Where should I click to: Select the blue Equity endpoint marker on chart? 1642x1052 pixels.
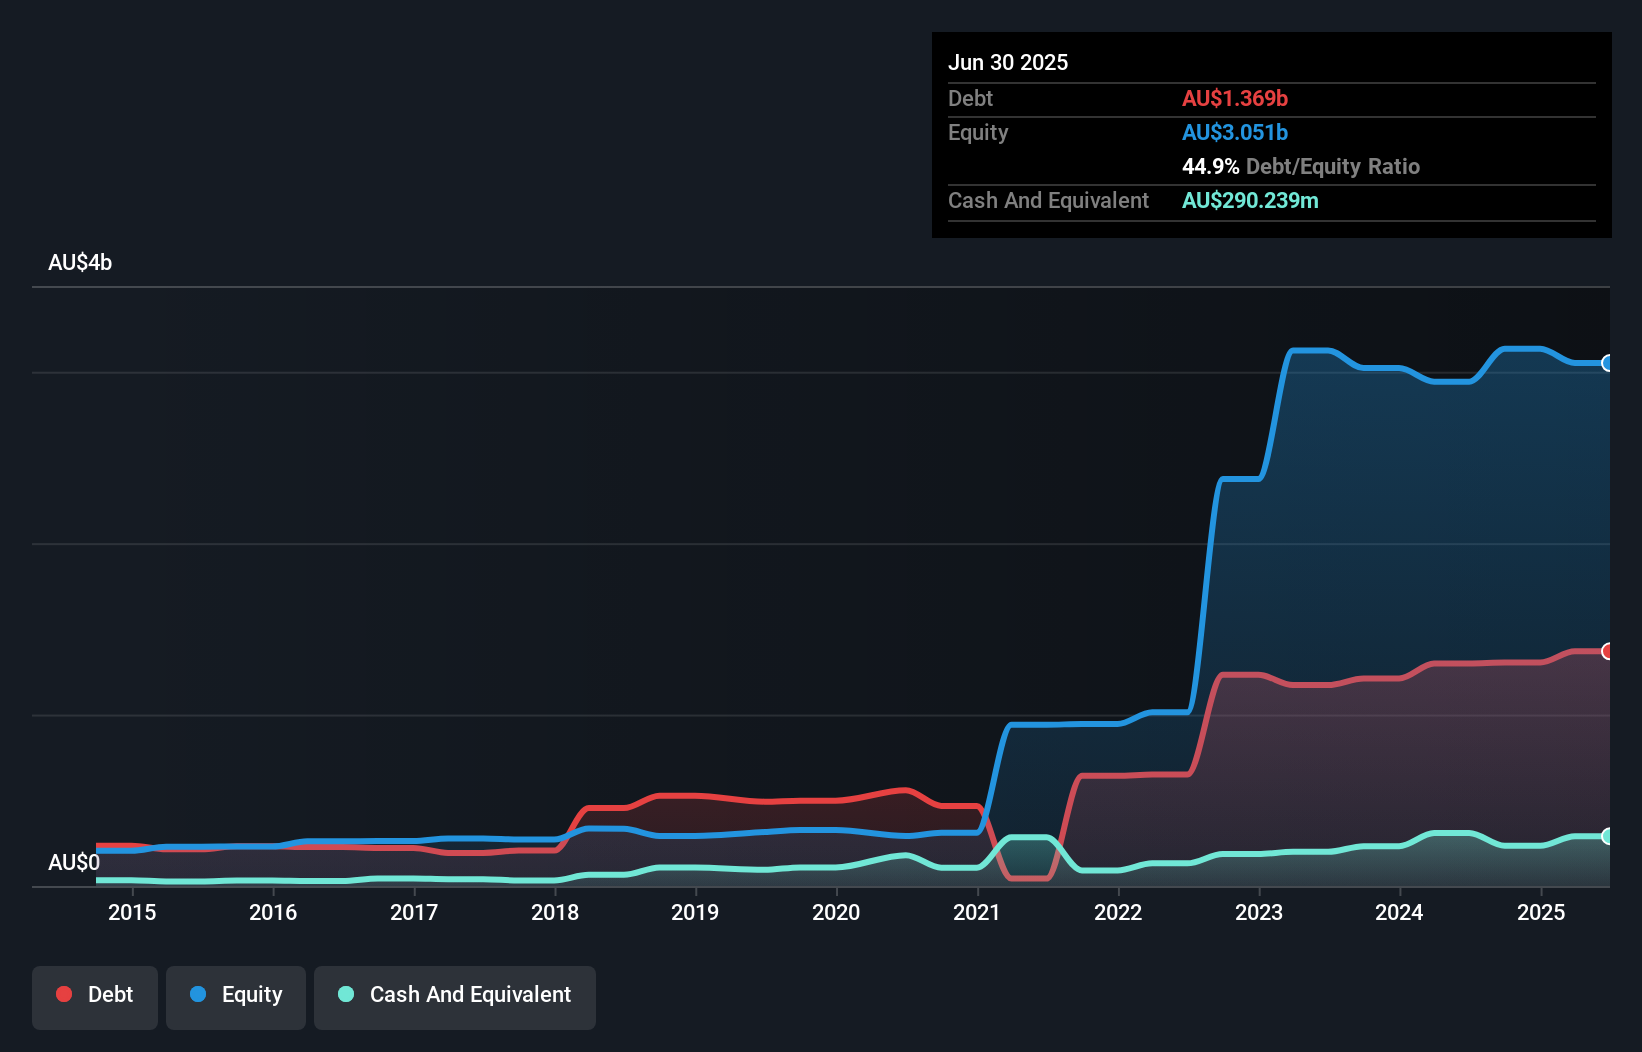tap(1608, 363)
